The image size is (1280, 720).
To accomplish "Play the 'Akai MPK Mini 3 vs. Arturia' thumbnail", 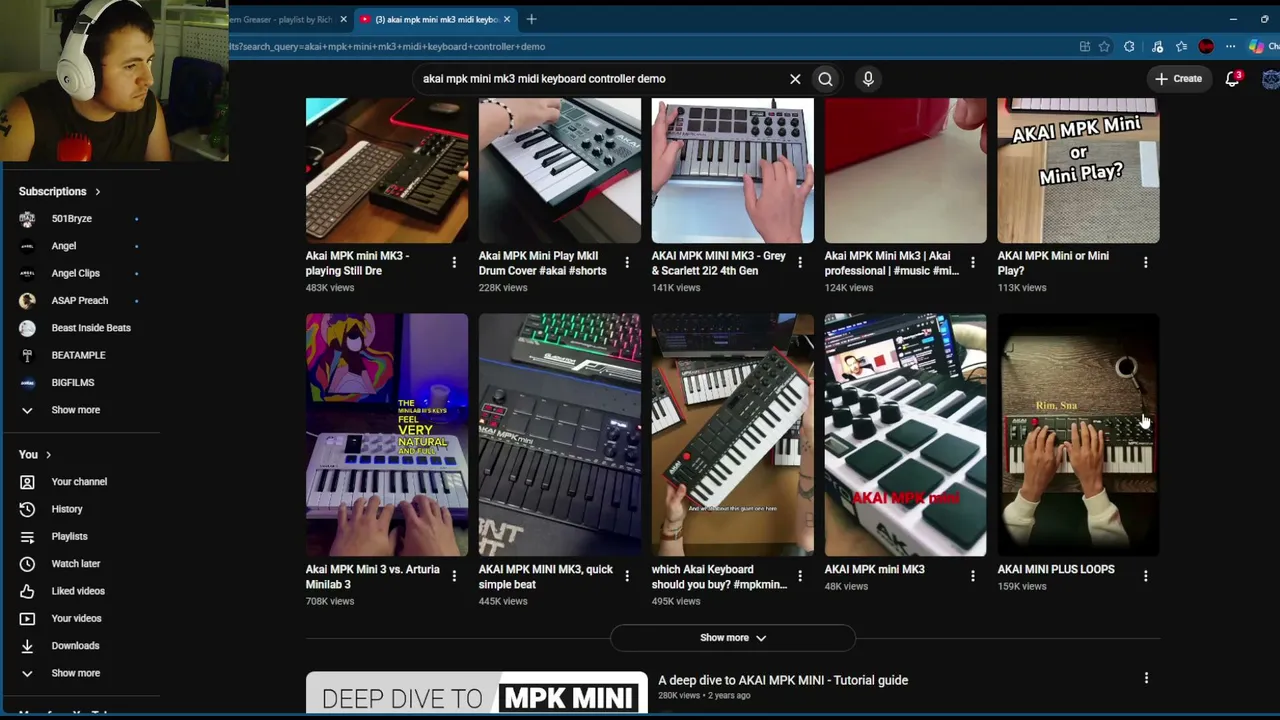I will pyautogui.click(x=387, y=435).
